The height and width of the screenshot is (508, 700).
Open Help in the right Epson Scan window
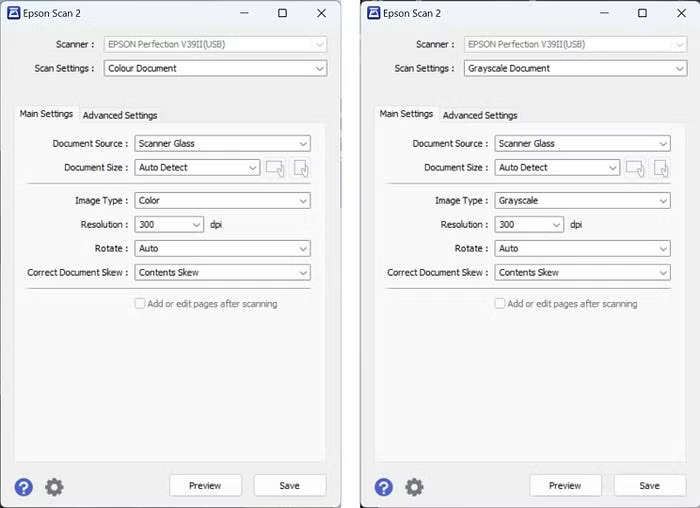pyautogui.click(x=383, y=487)
